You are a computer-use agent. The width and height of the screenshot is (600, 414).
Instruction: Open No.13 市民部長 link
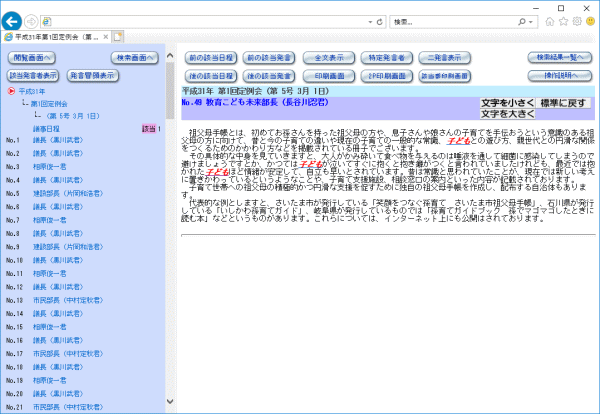68,300
